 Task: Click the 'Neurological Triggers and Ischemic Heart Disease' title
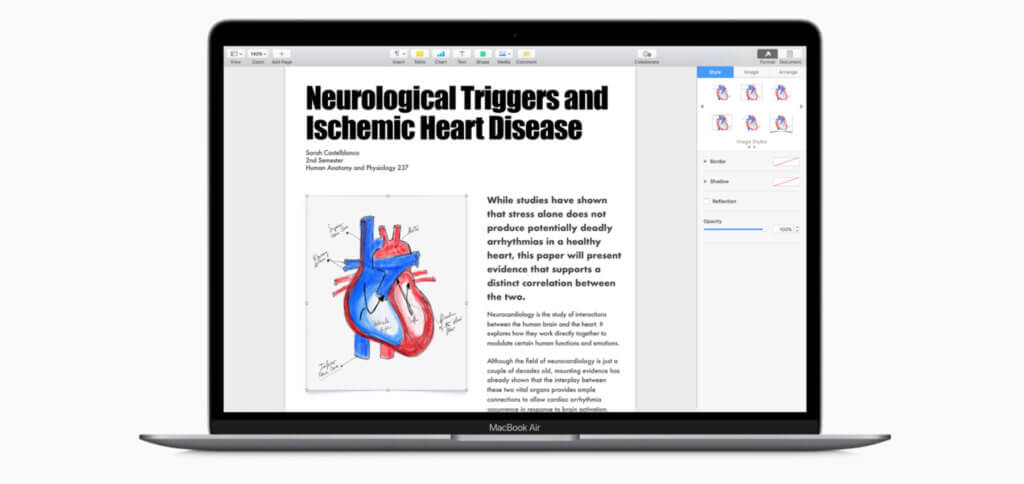[x=457, y=112]
